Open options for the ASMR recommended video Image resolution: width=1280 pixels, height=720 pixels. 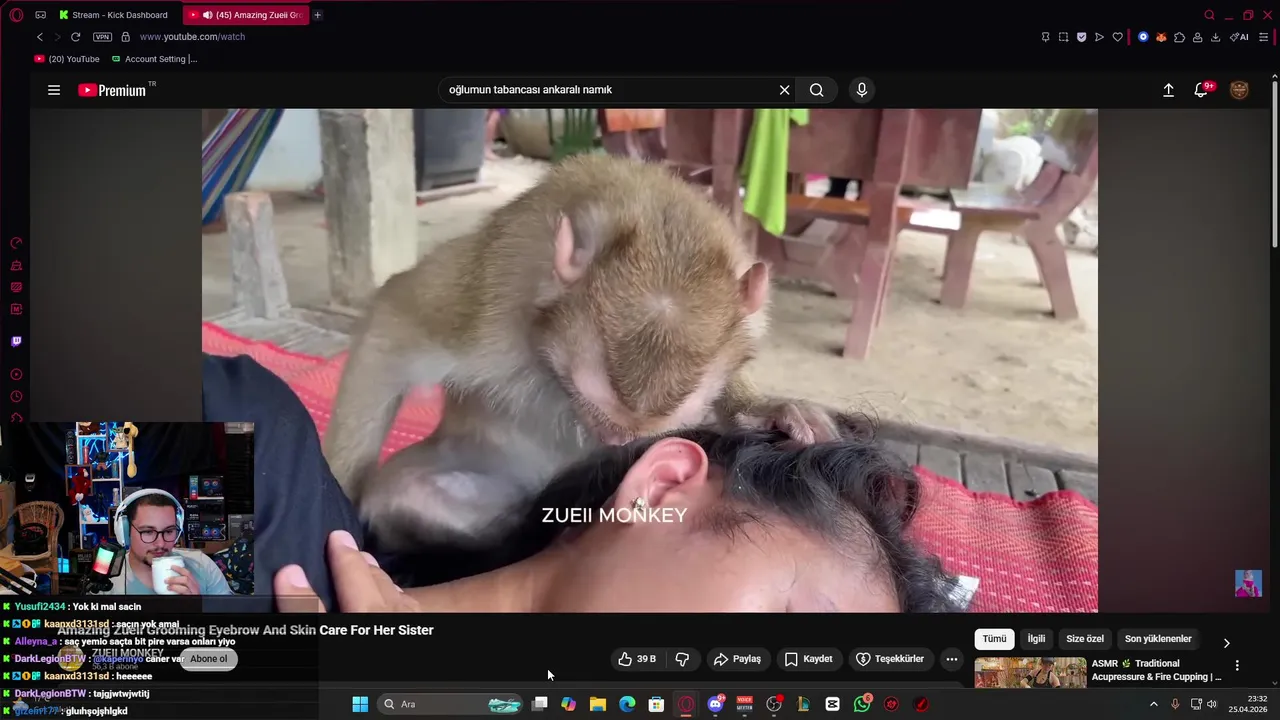point(1237,665)
